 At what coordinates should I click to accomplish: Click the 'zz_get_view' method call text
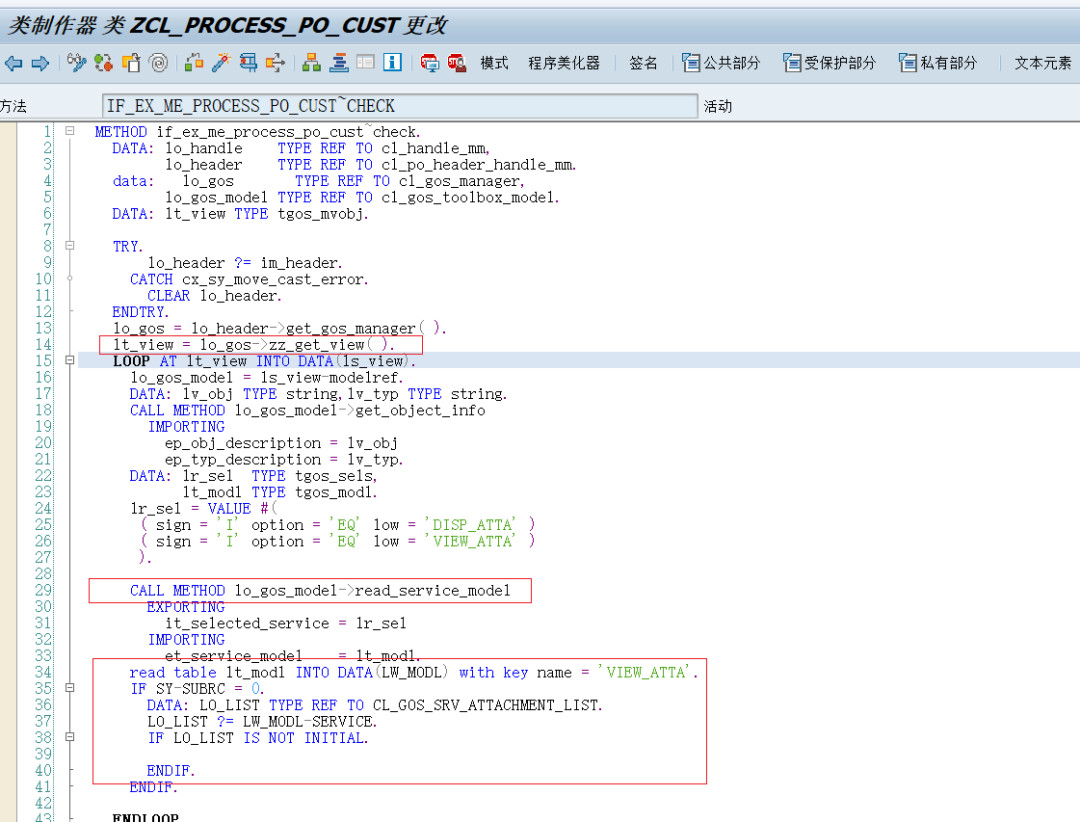point(316,345)
